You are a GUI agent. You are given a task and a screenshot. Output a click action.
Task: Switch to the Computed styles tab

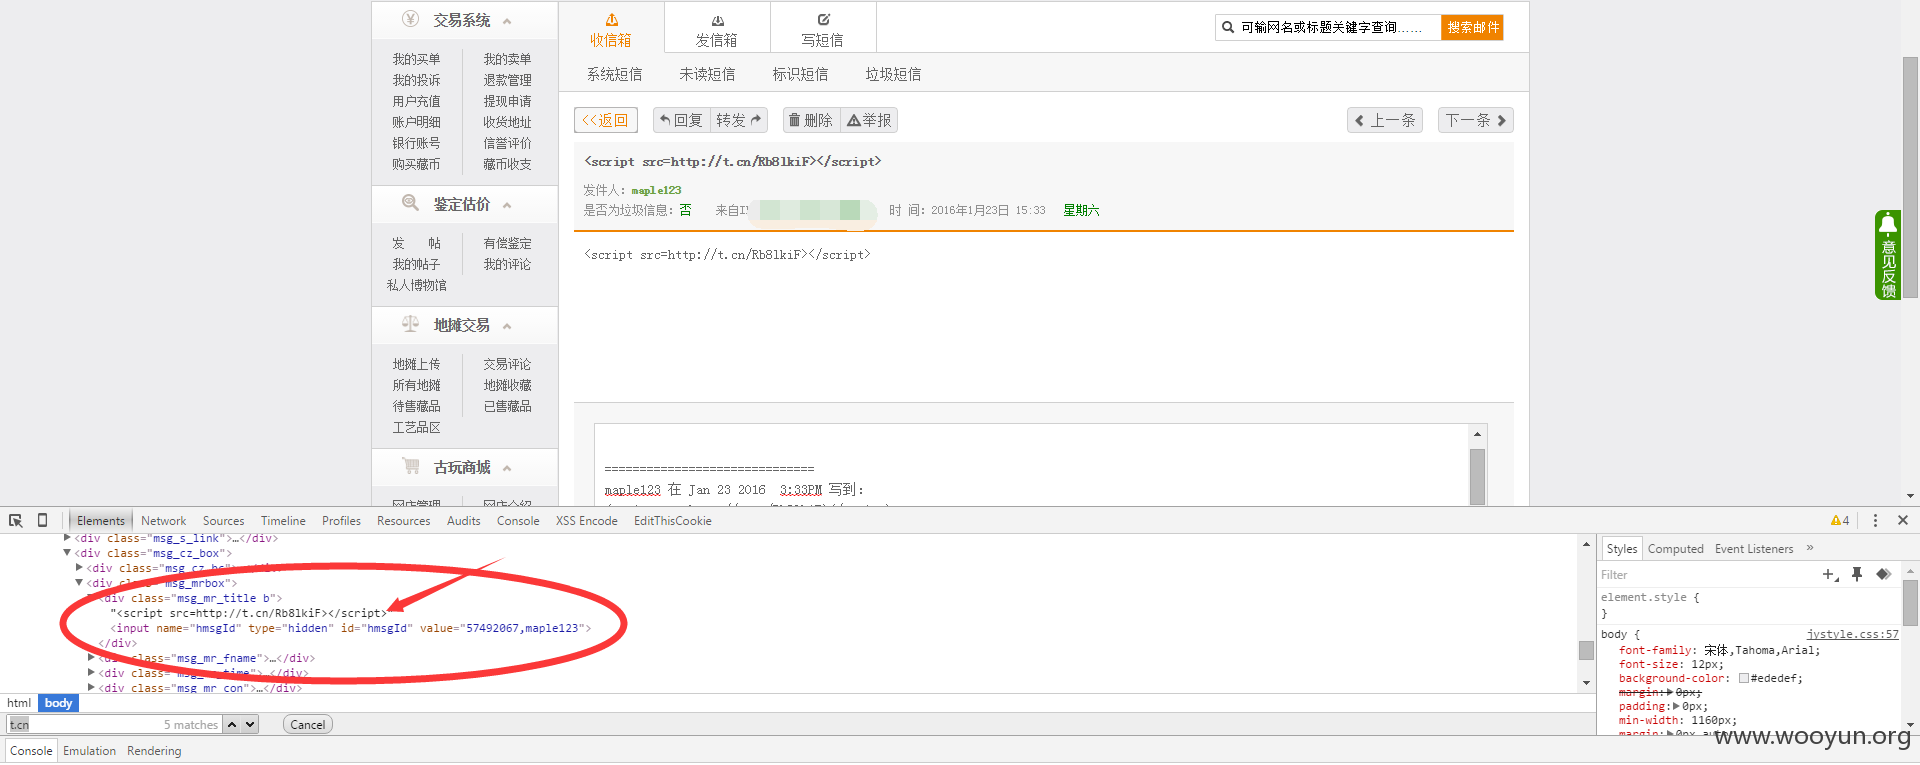pyautogui.click(x=1676, y=549)
